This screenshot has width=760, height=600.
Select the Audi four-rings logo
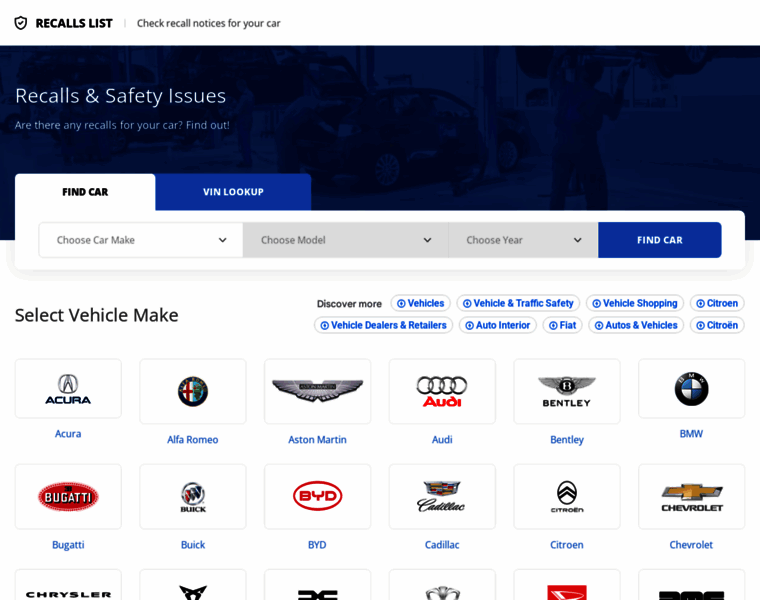coord(442,391)
